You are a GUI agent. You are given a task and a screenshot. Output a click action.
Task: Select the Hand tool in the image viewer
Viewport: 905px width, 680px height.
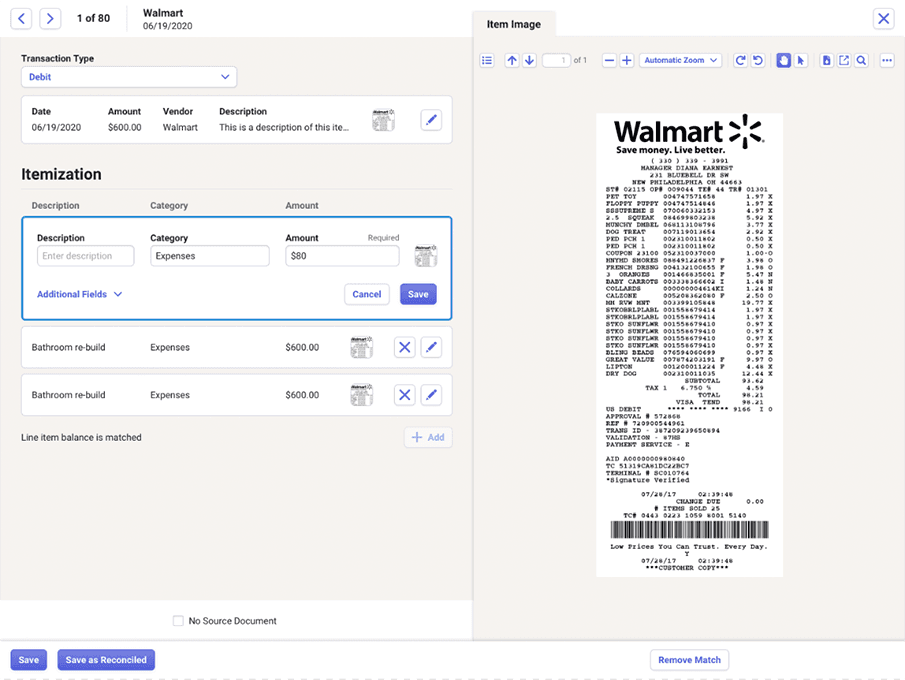pyautogui.click(x=783, y=60)
